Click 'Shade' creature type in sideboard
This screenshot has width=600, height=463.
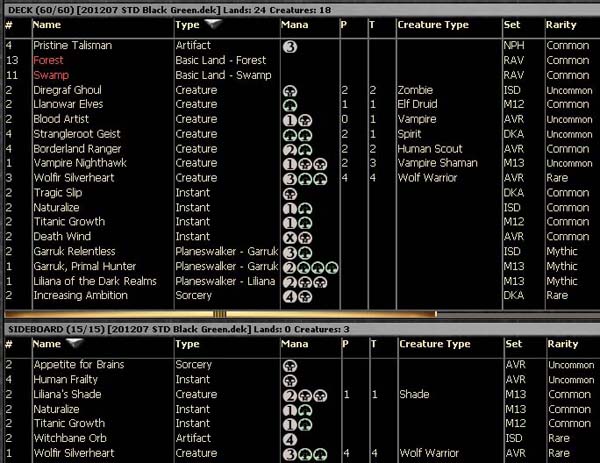414,394
